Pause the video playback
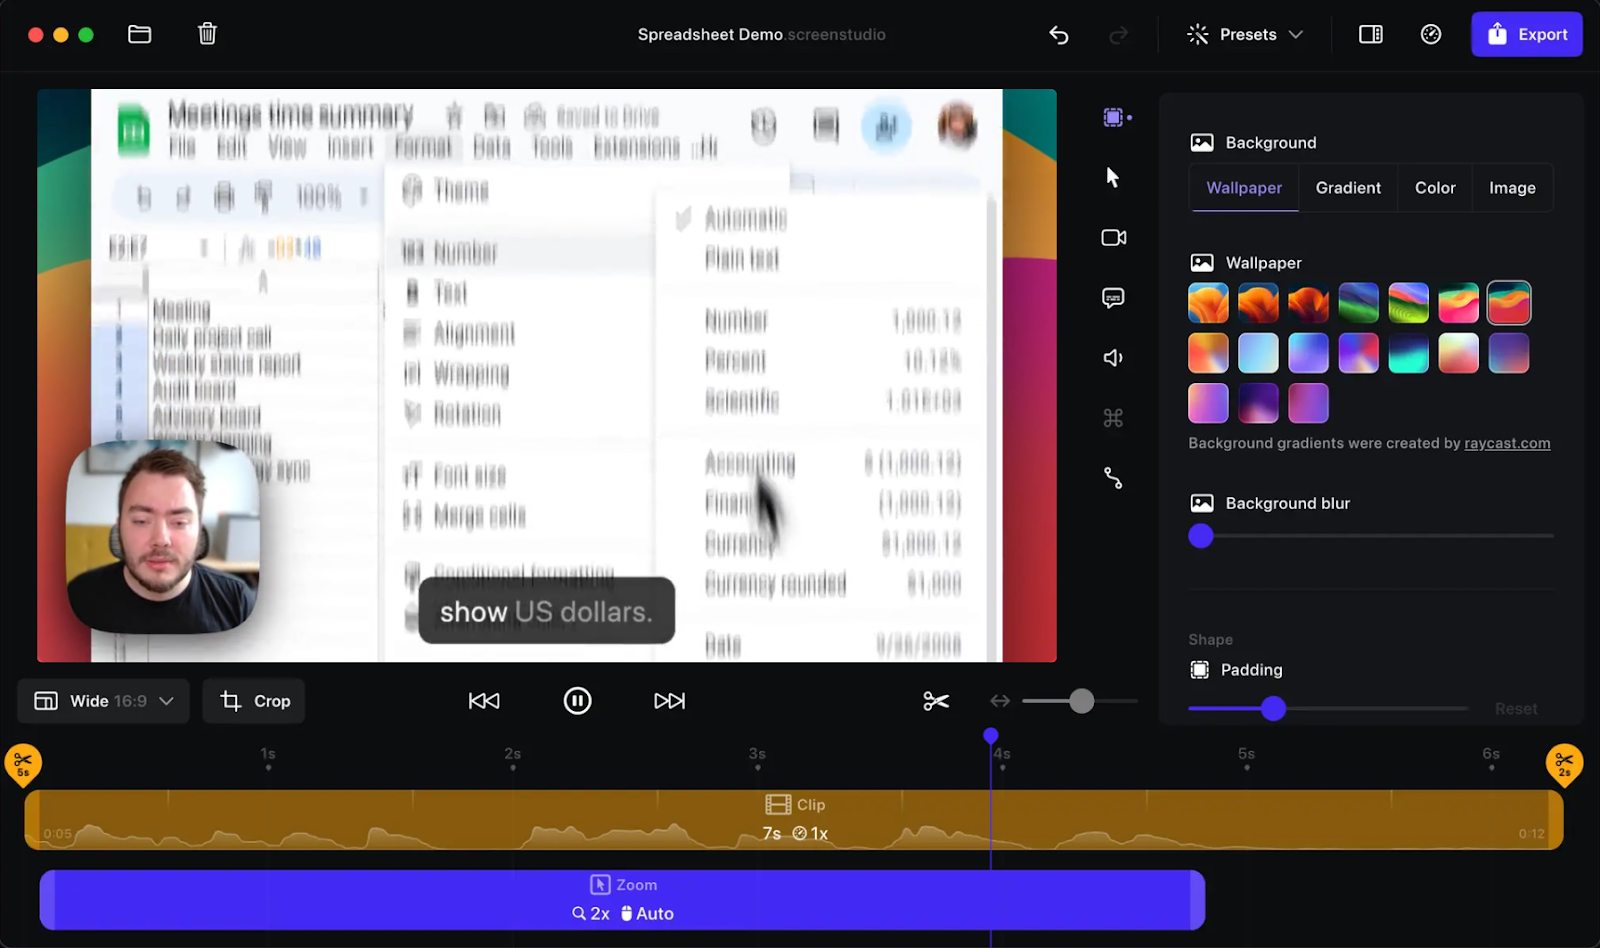The width and height of the screenshot is (1600, 948). pyautogui.click(x=577, y=701)
